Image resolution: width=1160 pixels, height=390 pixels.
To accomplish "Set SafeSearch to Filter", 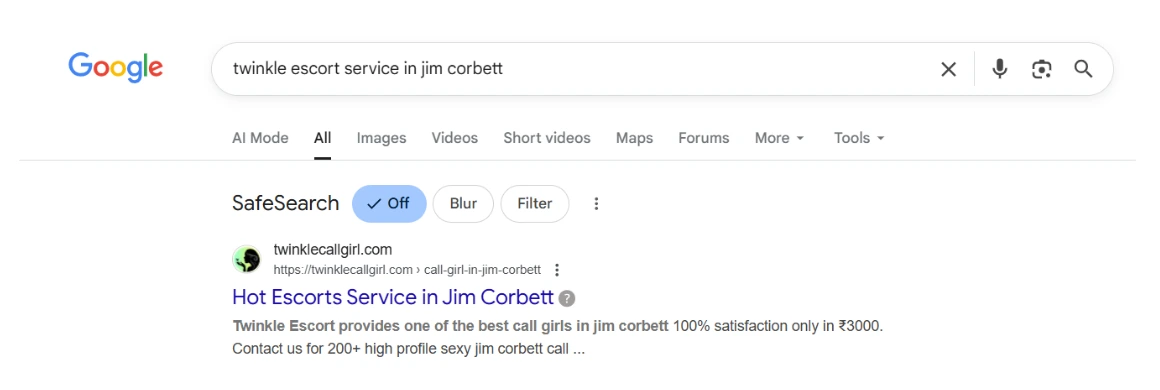I will (x=535, y=204).
